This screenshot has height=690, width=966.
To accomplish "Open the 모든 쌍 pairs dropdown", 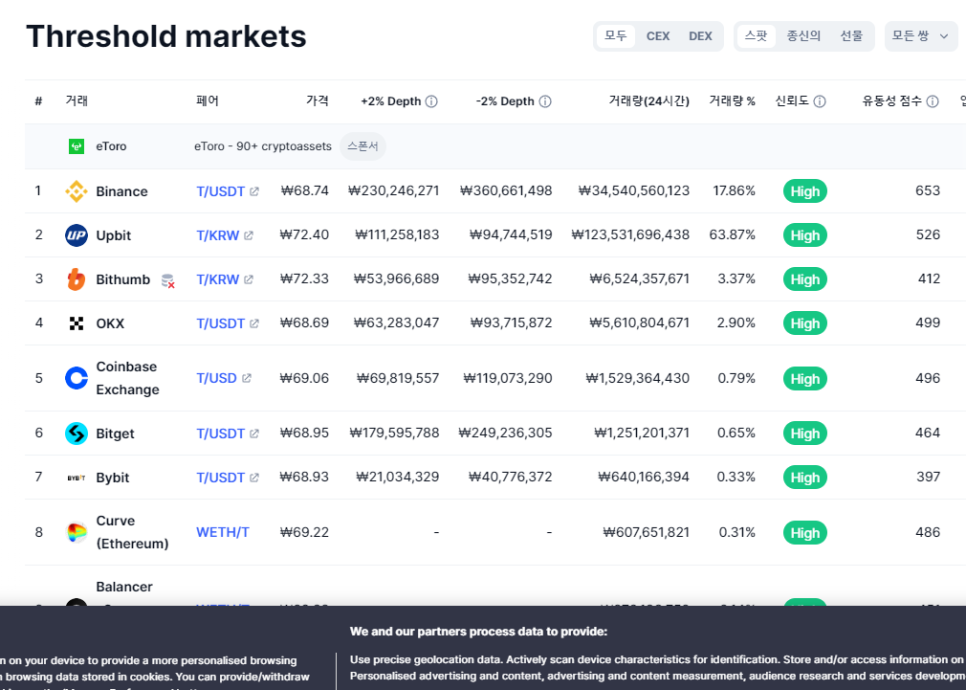I will pyautogui.click(x=921, y=36).
